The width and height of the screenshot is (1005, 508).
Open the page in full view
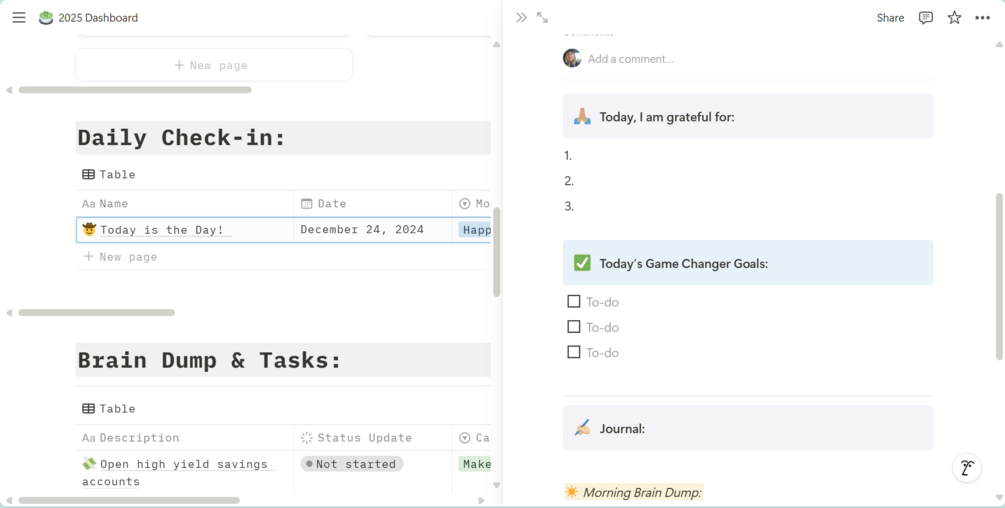(x=542, y=18)
